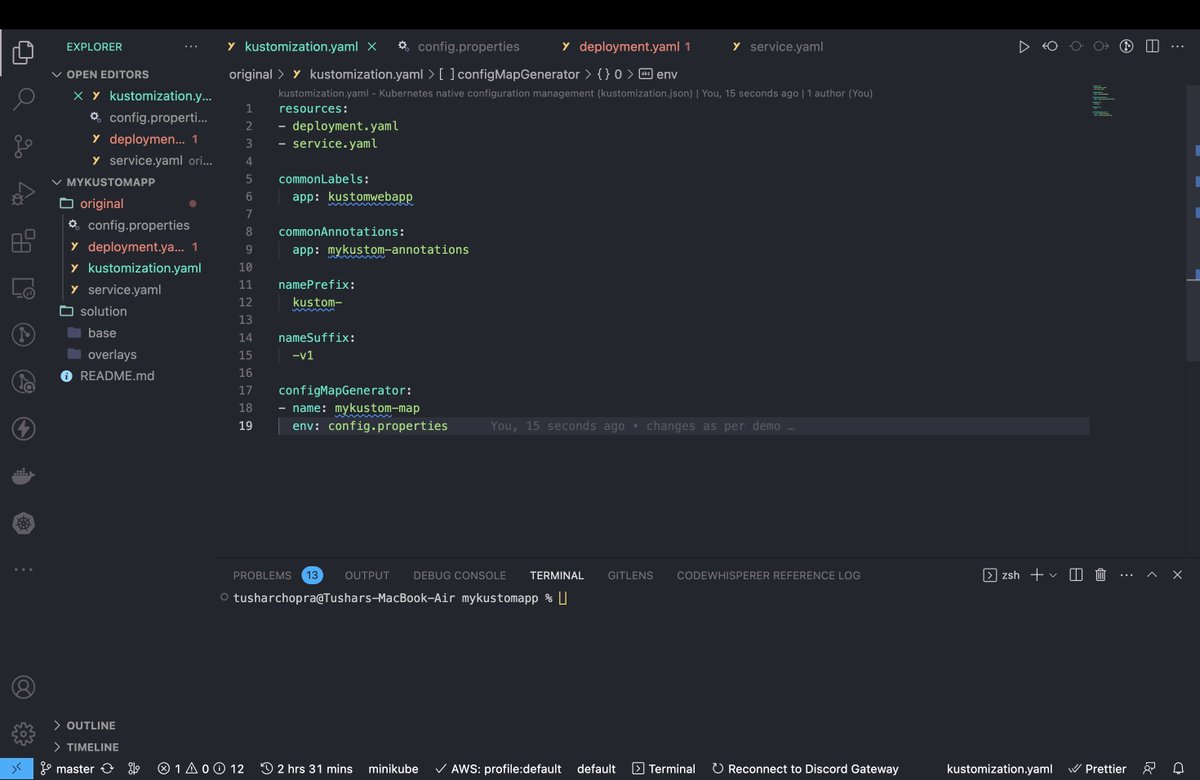Open the Problems panel tab
The width and height of the screenshot is (1200, 780).
(262, 575)
